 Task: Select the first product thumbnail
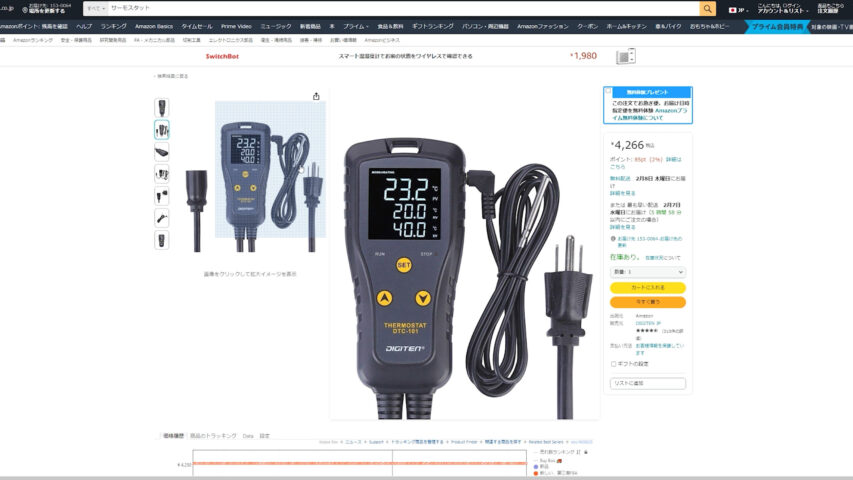(162, 107)
